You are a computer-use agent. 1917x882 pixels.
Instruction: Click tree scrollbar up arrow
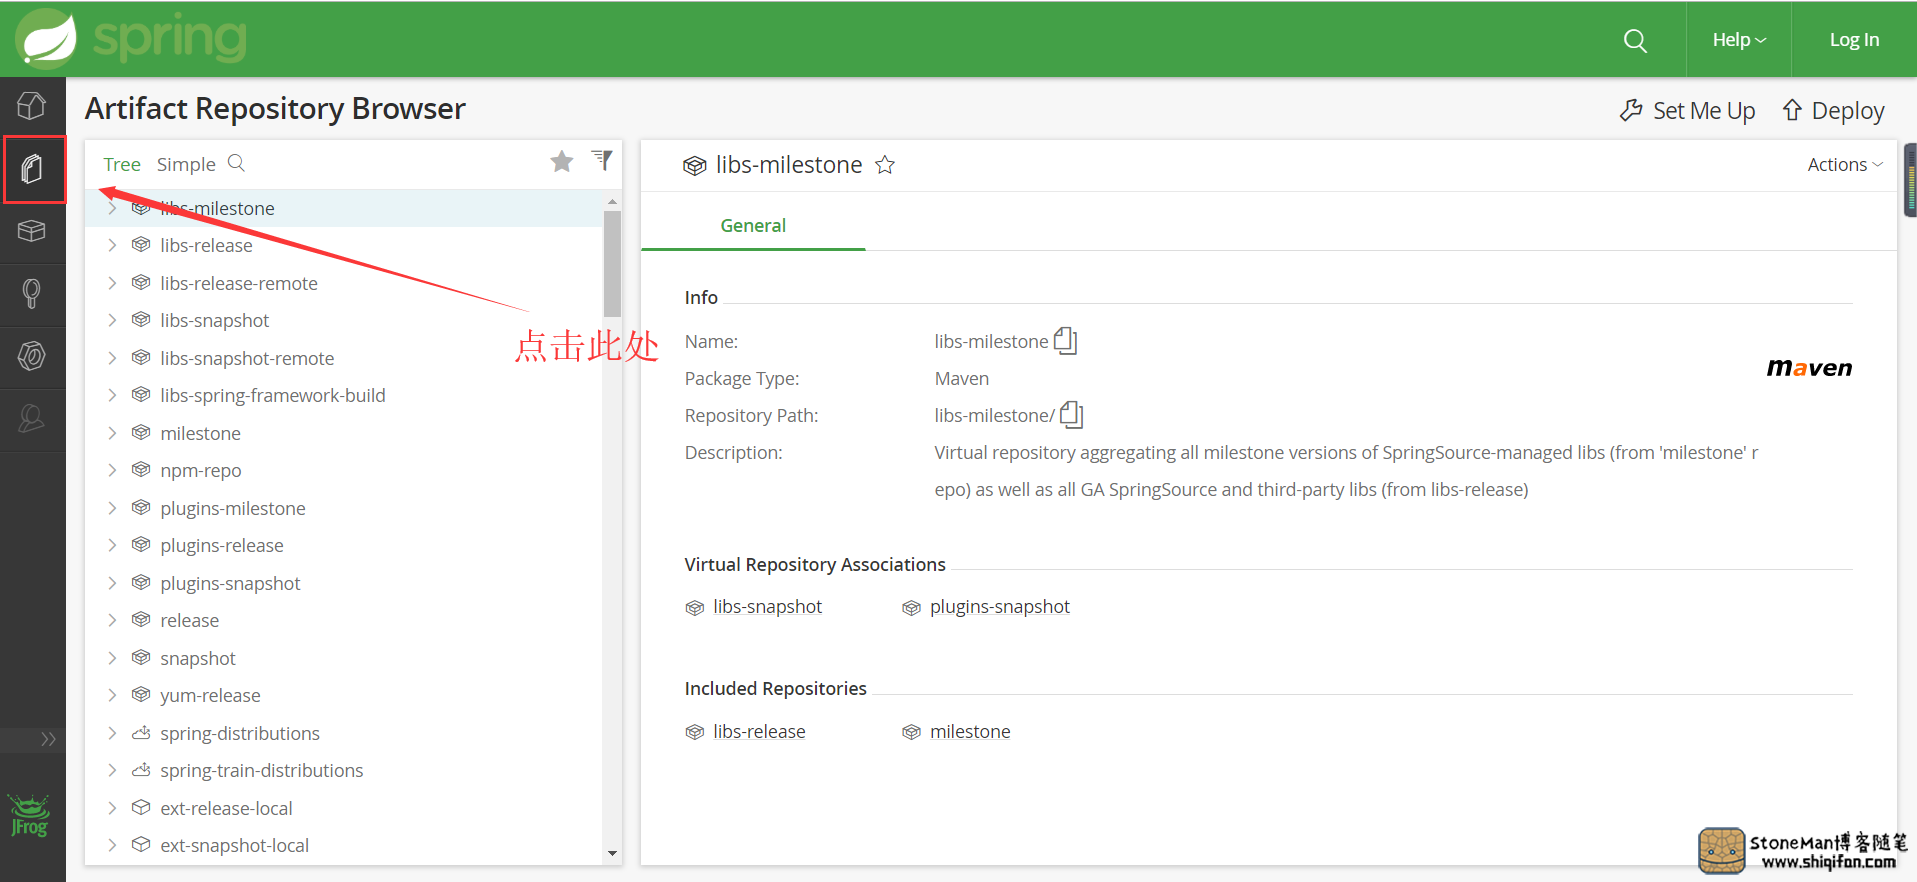(x=612, y=202)
